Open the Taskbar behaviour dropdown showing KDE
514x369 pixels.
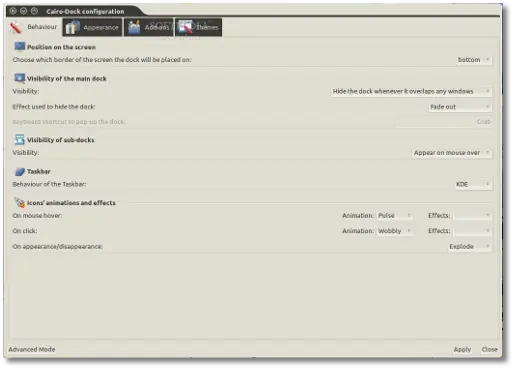(x=473, y=184)
